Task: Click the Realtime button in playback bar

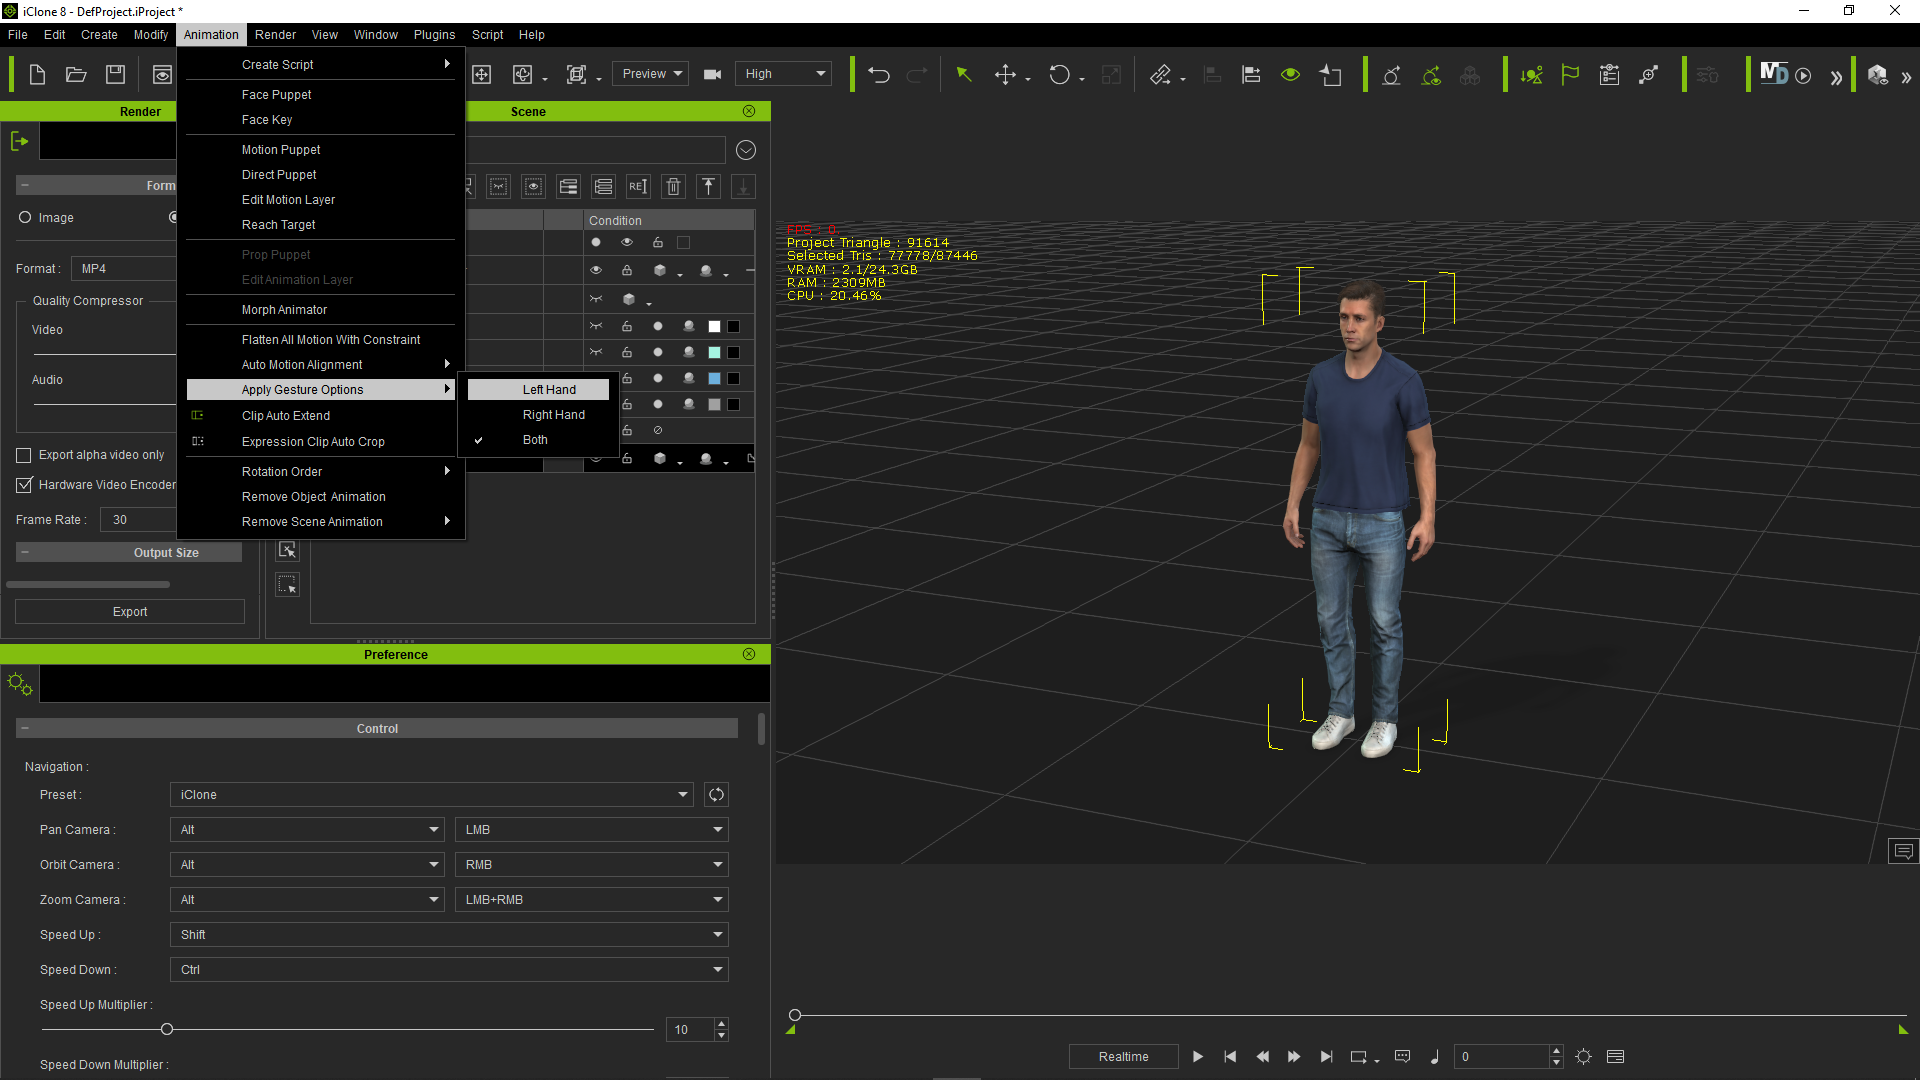Action: point(1124,1057)
